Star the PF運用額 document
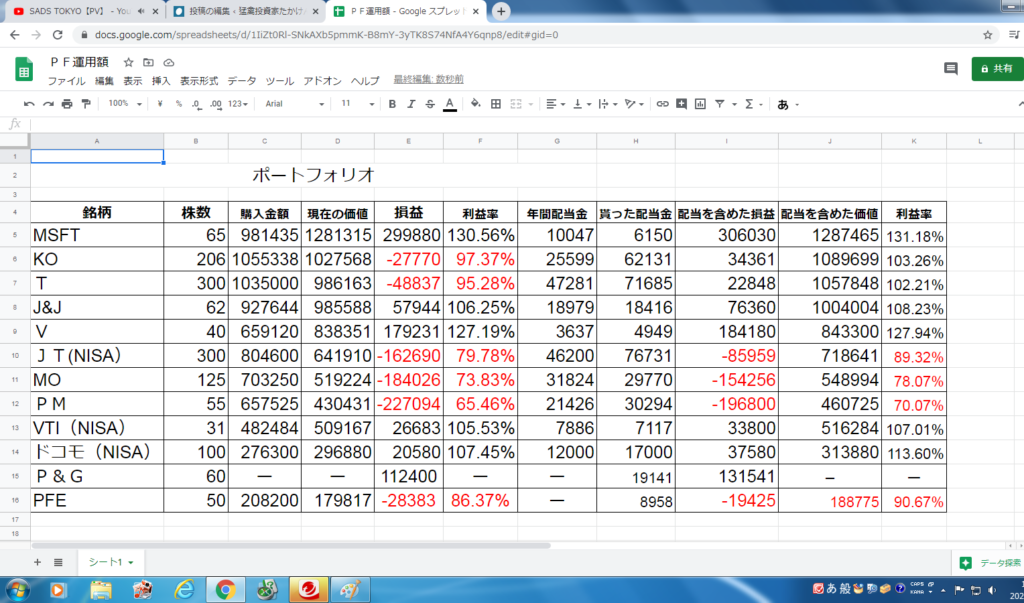 pyautogui.click(x=129, y=63)
